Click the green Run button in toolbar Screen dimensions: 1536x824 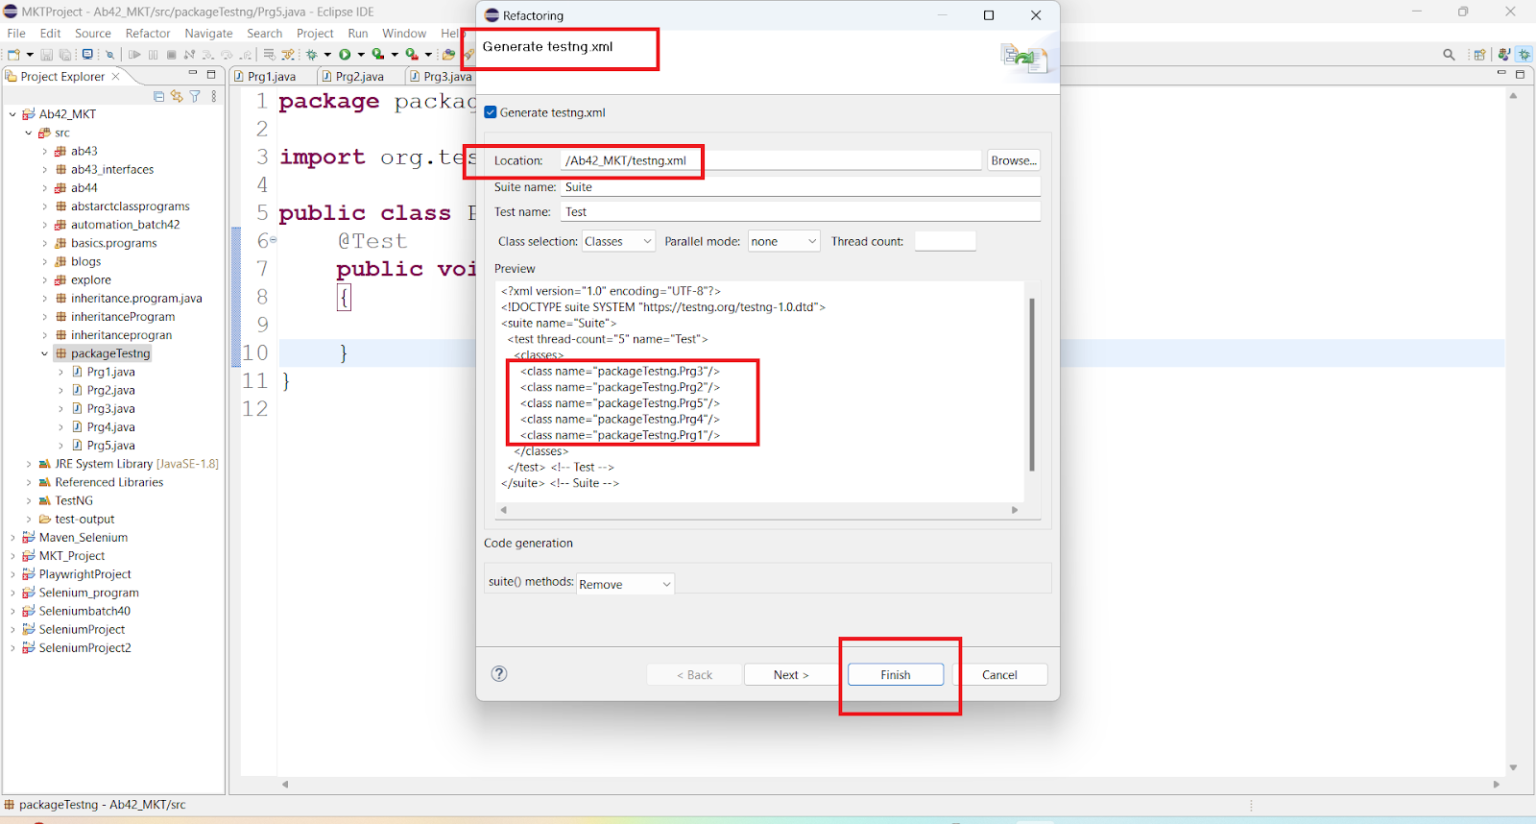tap(345, 55)
